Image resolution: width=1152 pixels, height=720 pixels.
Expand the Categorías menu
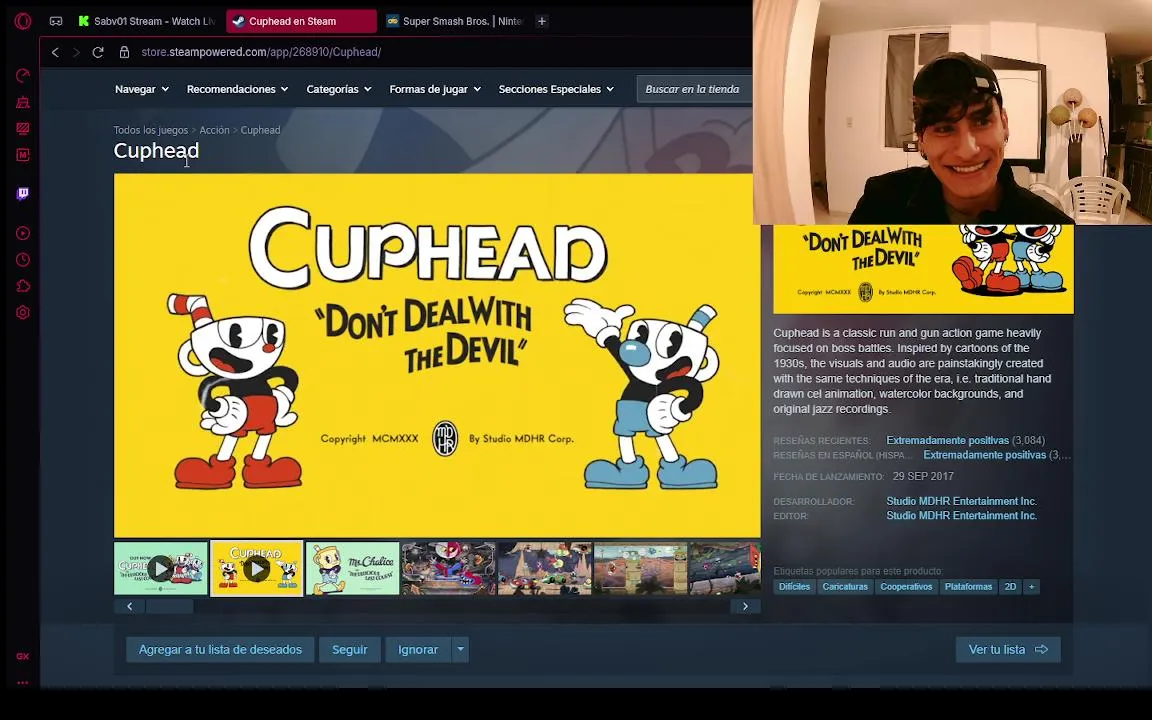point(339,89)
